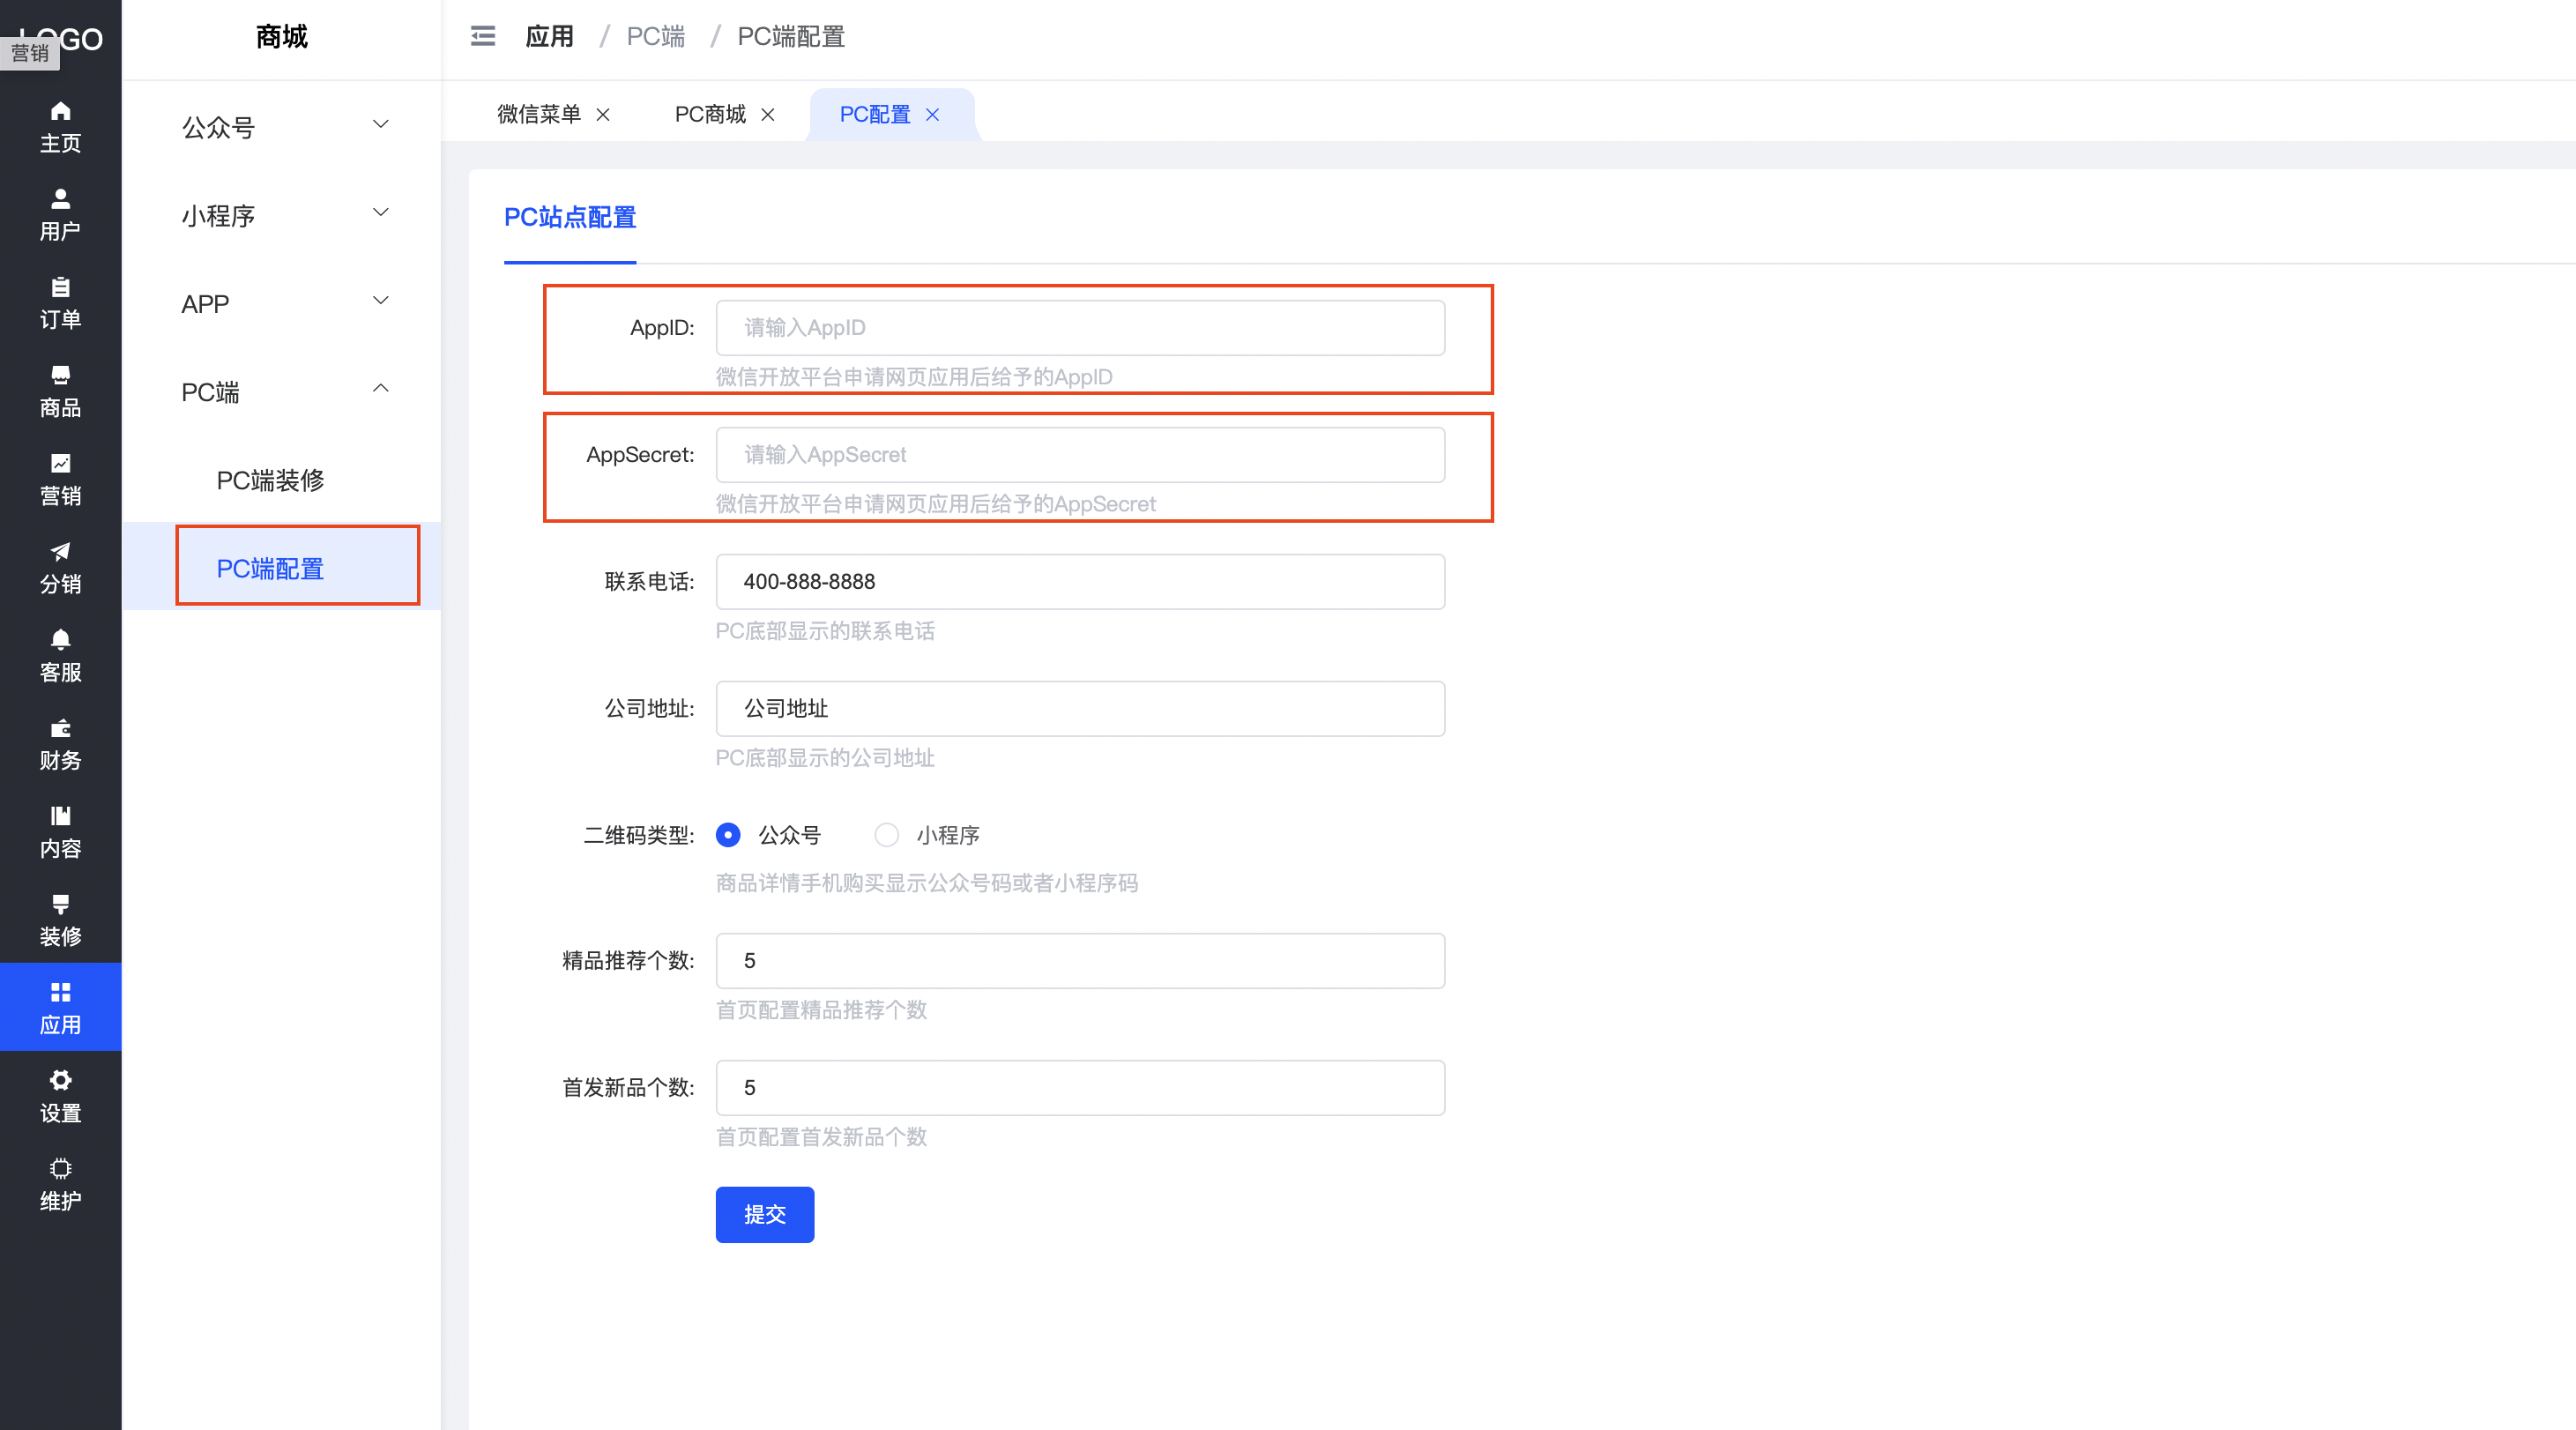The image size is (2576, 1430).
Task: Click the home 主页 sidebar icon
Action: tap(60, 111)
